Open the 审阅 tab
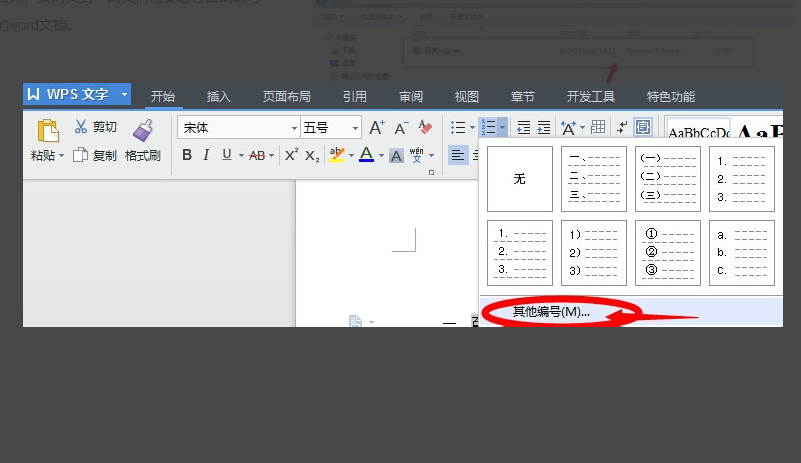801x463 pixels. point(411,96)
